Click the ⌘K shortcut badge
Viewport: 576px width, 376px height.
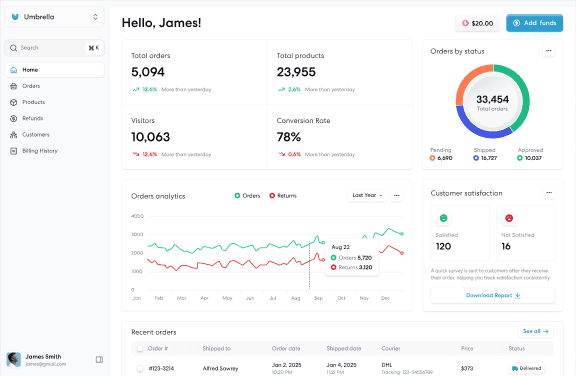94,48
